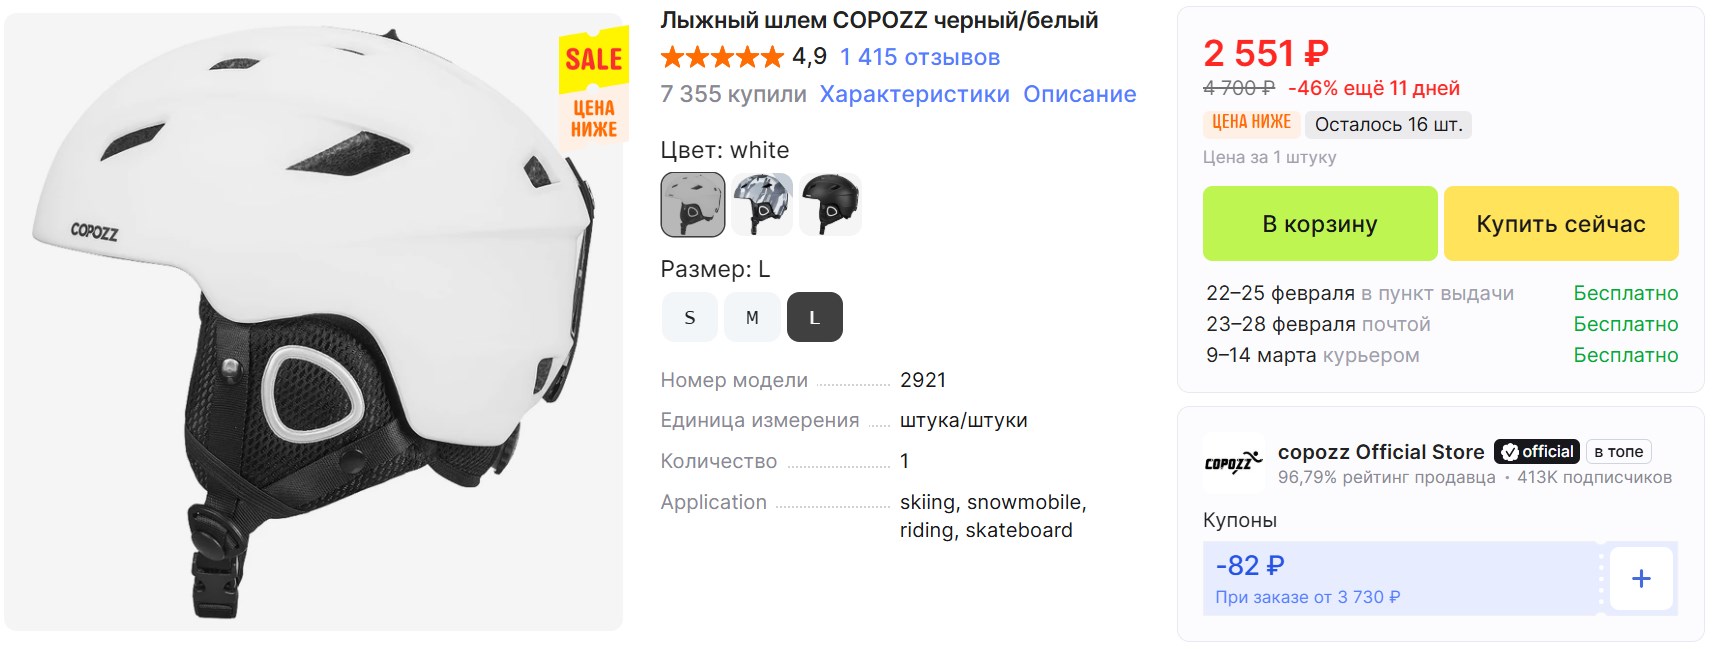Choose size S
This screenshot has height=649, width=1719.
click(690, 317)
